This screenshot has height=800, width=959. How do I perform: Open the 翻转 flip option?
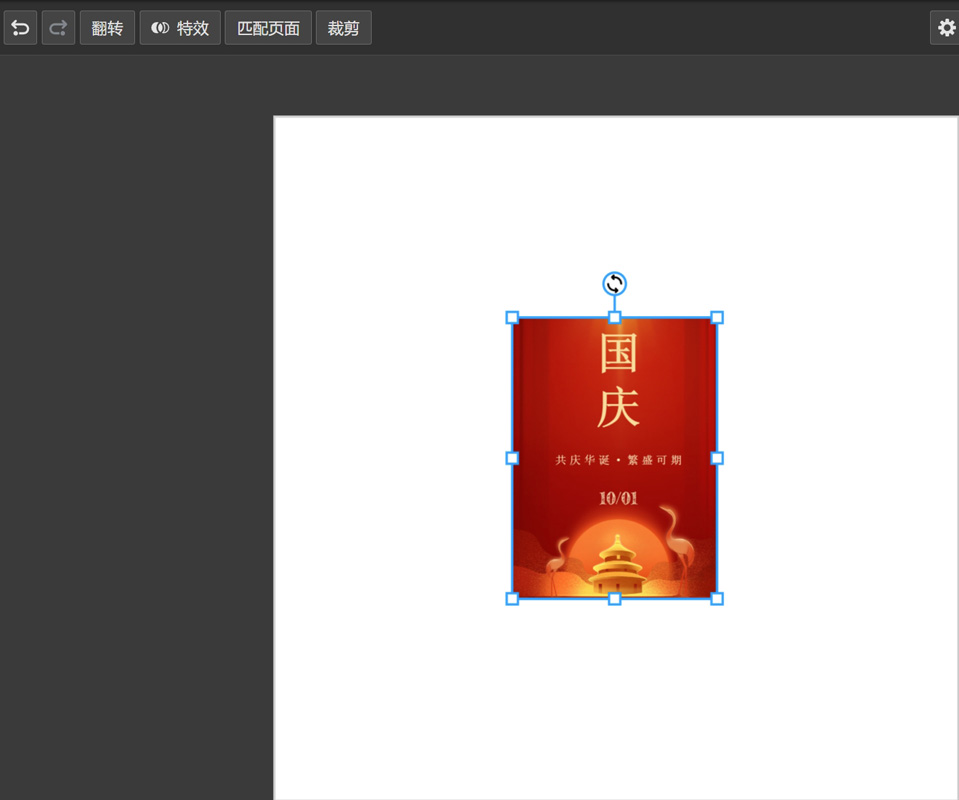[x=107, y=28]
